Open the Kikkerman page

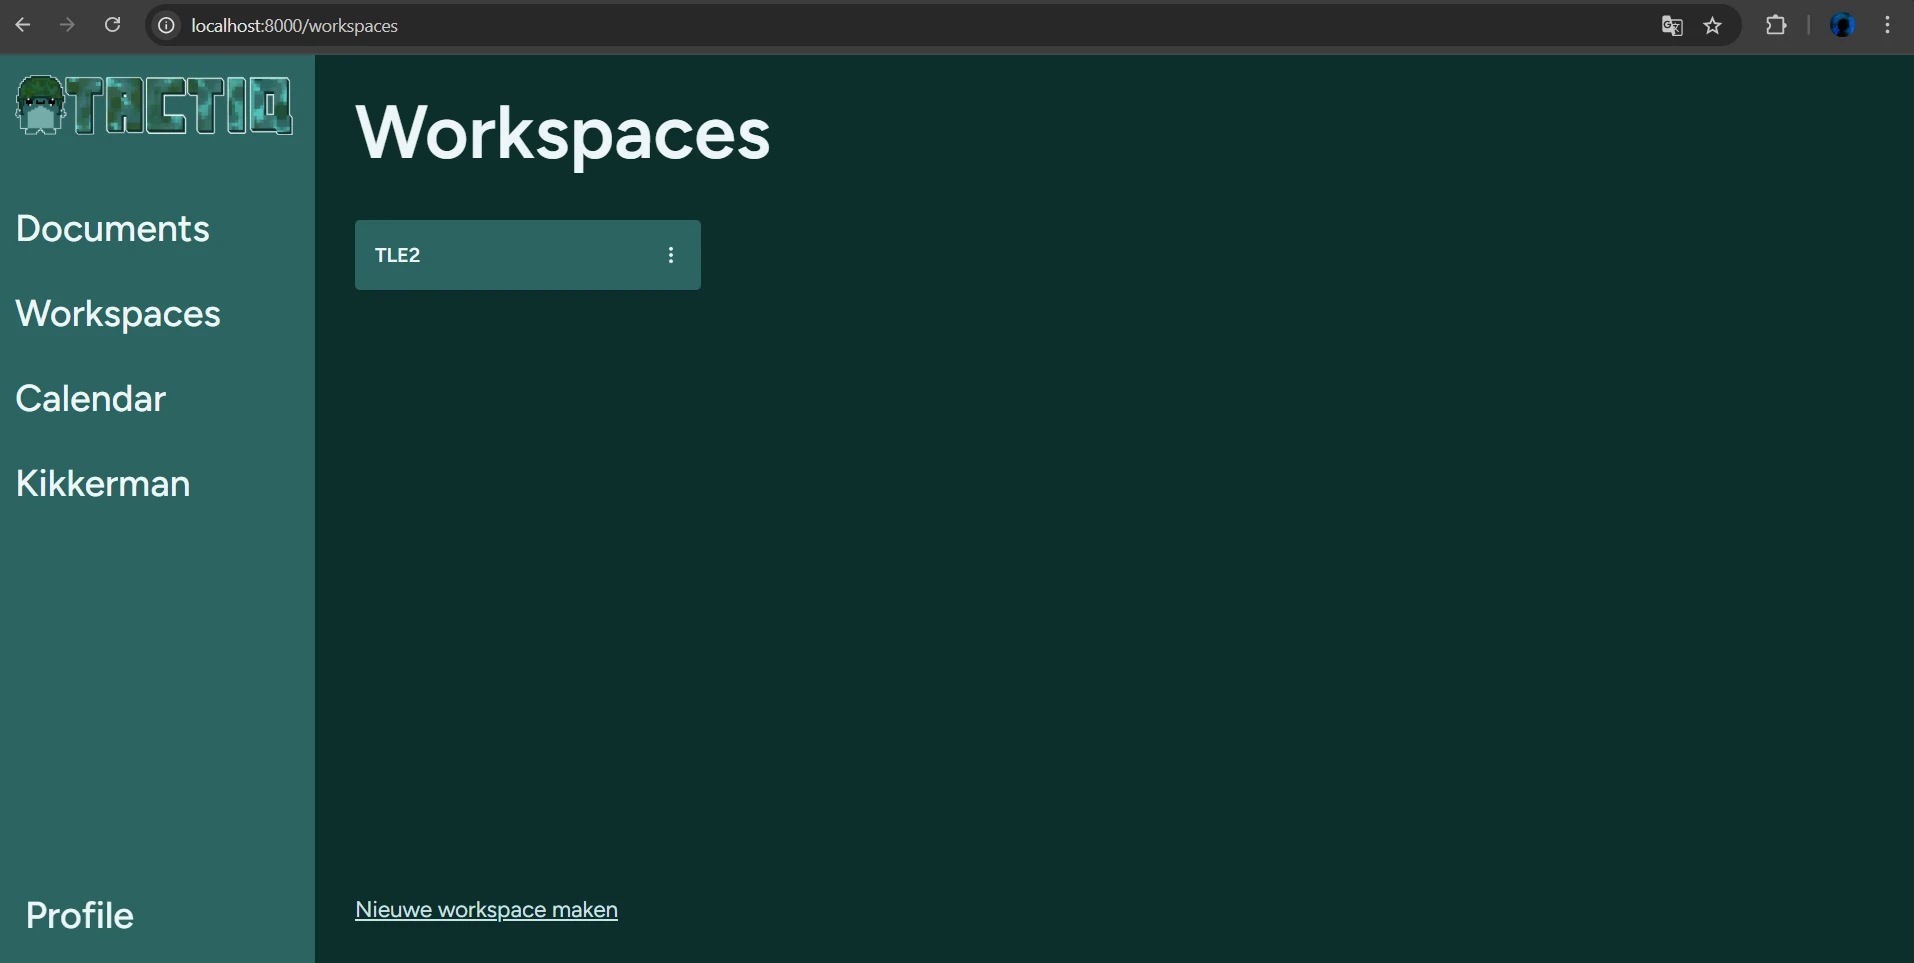(x=102, y=483)
